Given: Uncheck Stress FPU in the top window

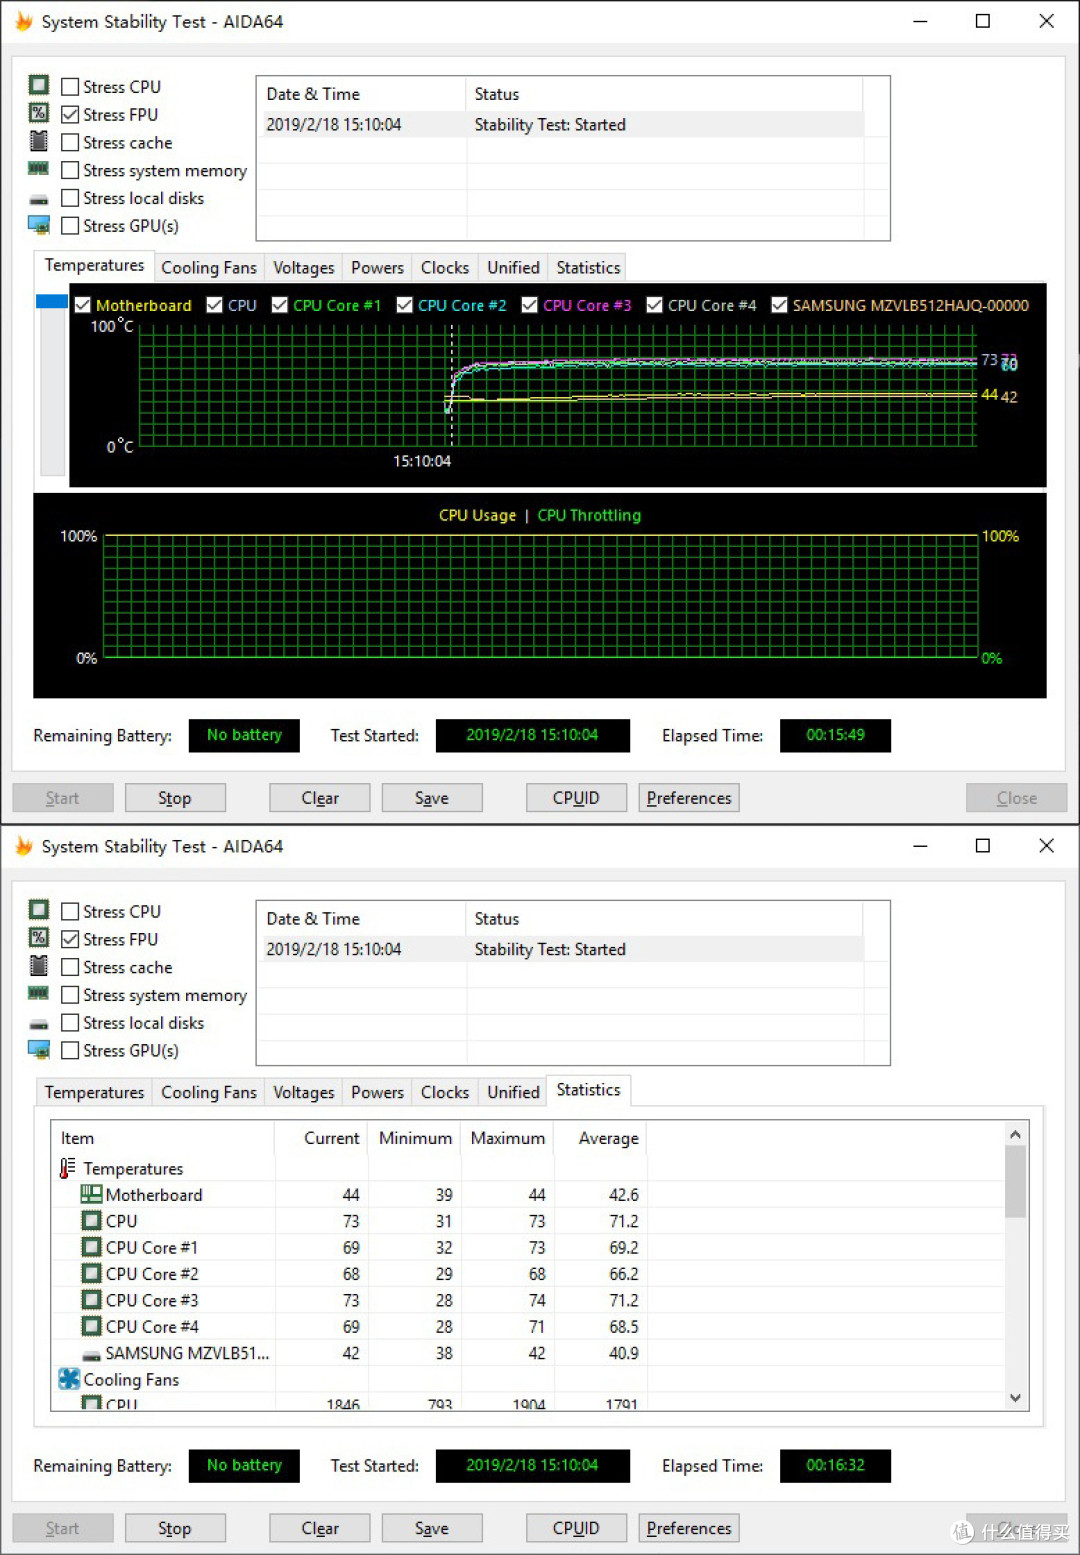Looking at the screenshot, I should (70, 115).
